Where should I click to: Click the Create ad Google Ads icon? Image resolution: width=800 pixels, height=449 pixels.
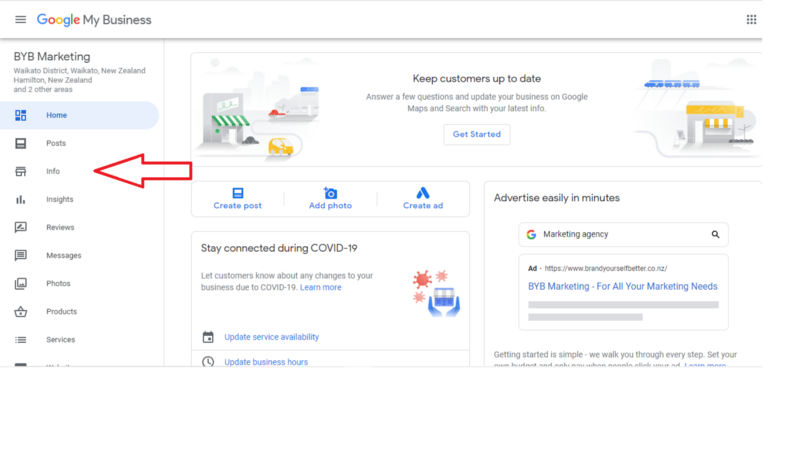[x=423, y=193]
